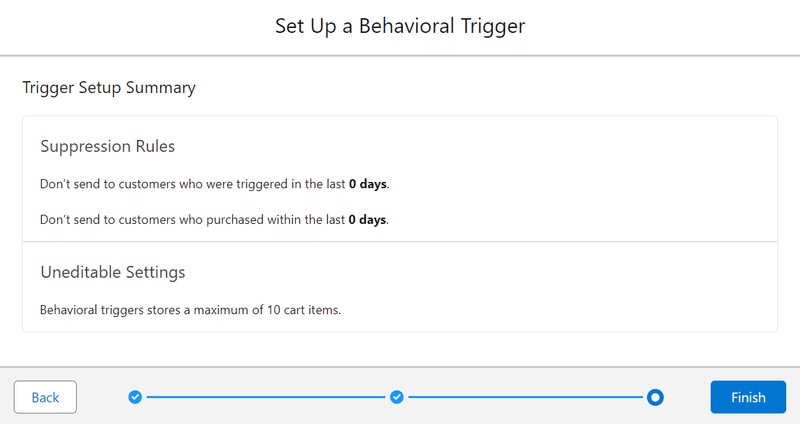The height and width of the screenshot is (424, 800).
Task: Click the Uneditable Settings heading
Action: [113, 272]
